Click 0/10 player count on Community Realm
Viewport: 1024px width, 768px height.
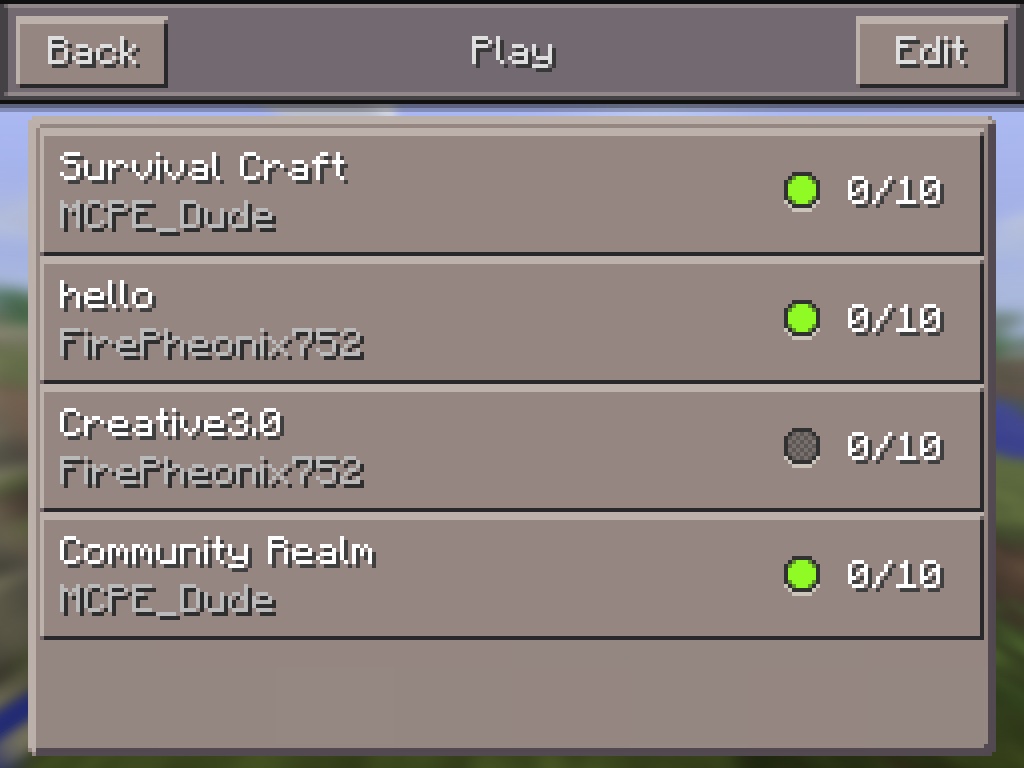tap(895, 575)
